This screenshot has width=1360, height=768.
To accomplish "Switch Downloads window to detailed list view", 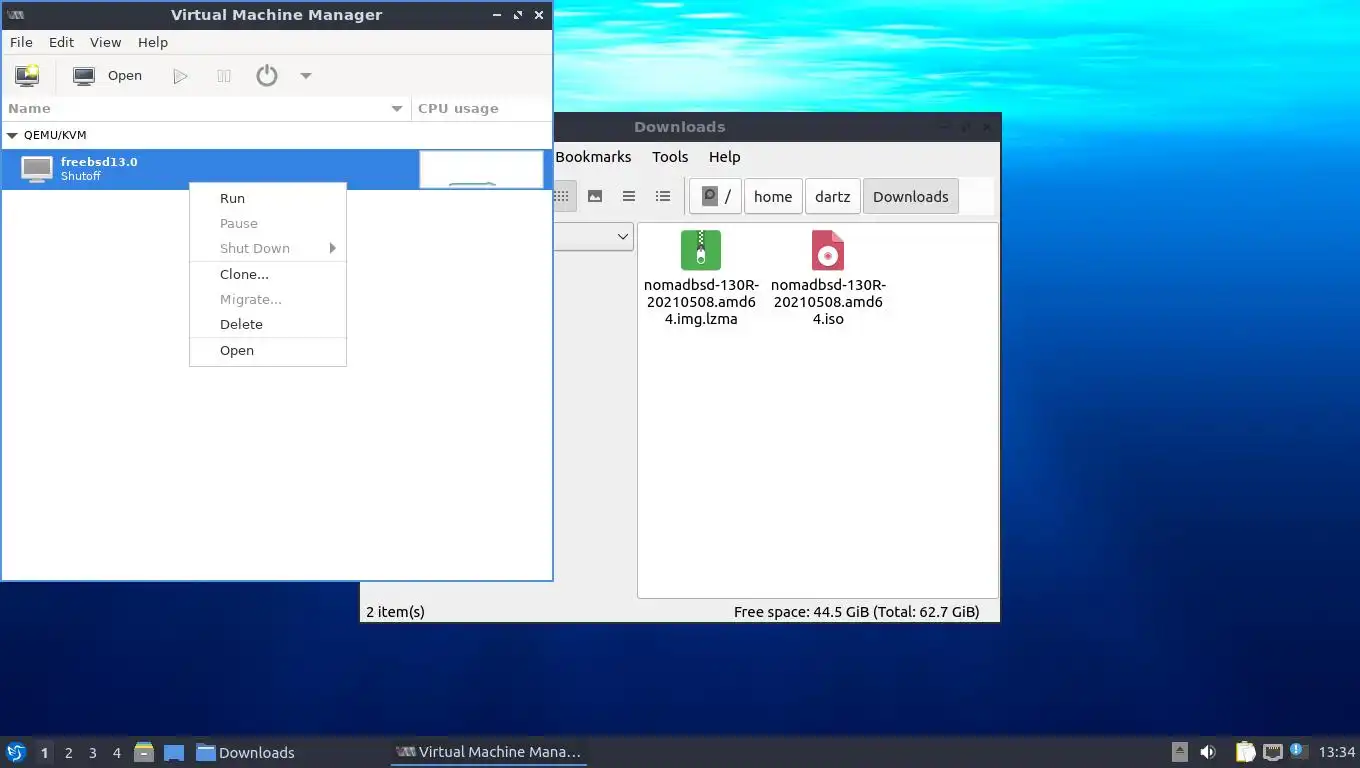I will coord(662,196).
